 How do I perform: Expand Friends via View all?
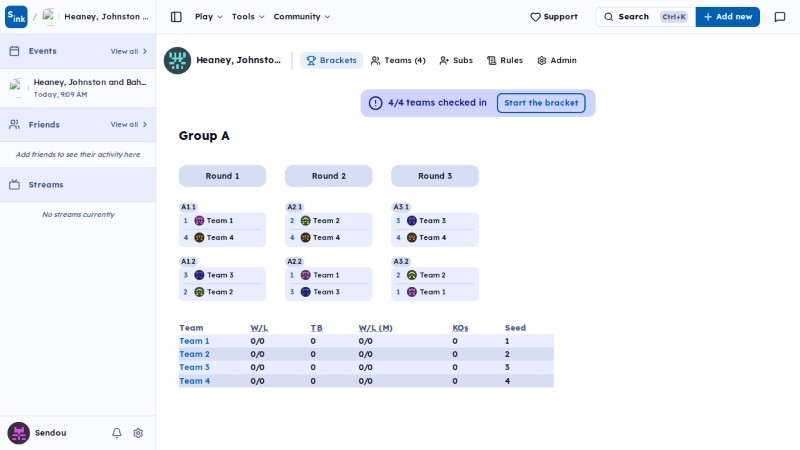point(129,124)
